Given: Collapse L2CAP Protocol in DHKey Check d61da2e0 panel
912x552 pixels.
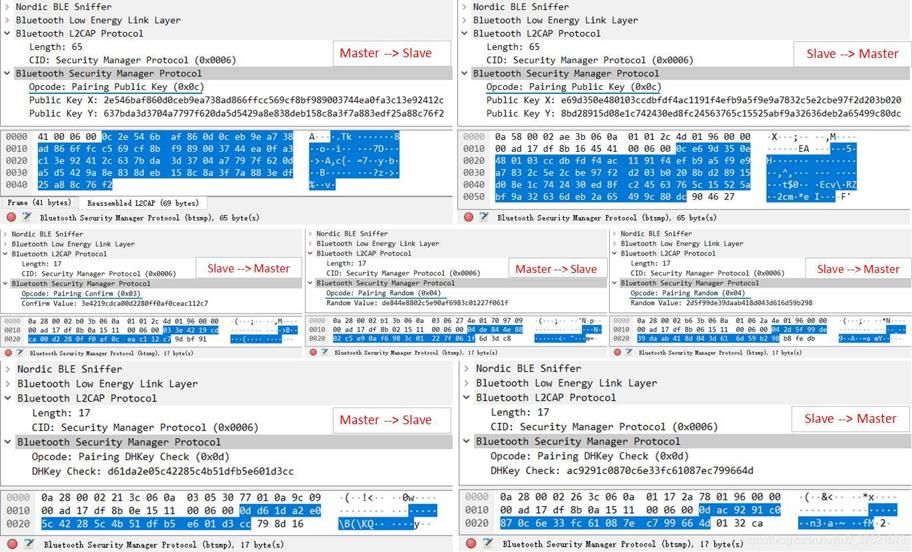Looking at the screenshot, I should tap(8, 398).
